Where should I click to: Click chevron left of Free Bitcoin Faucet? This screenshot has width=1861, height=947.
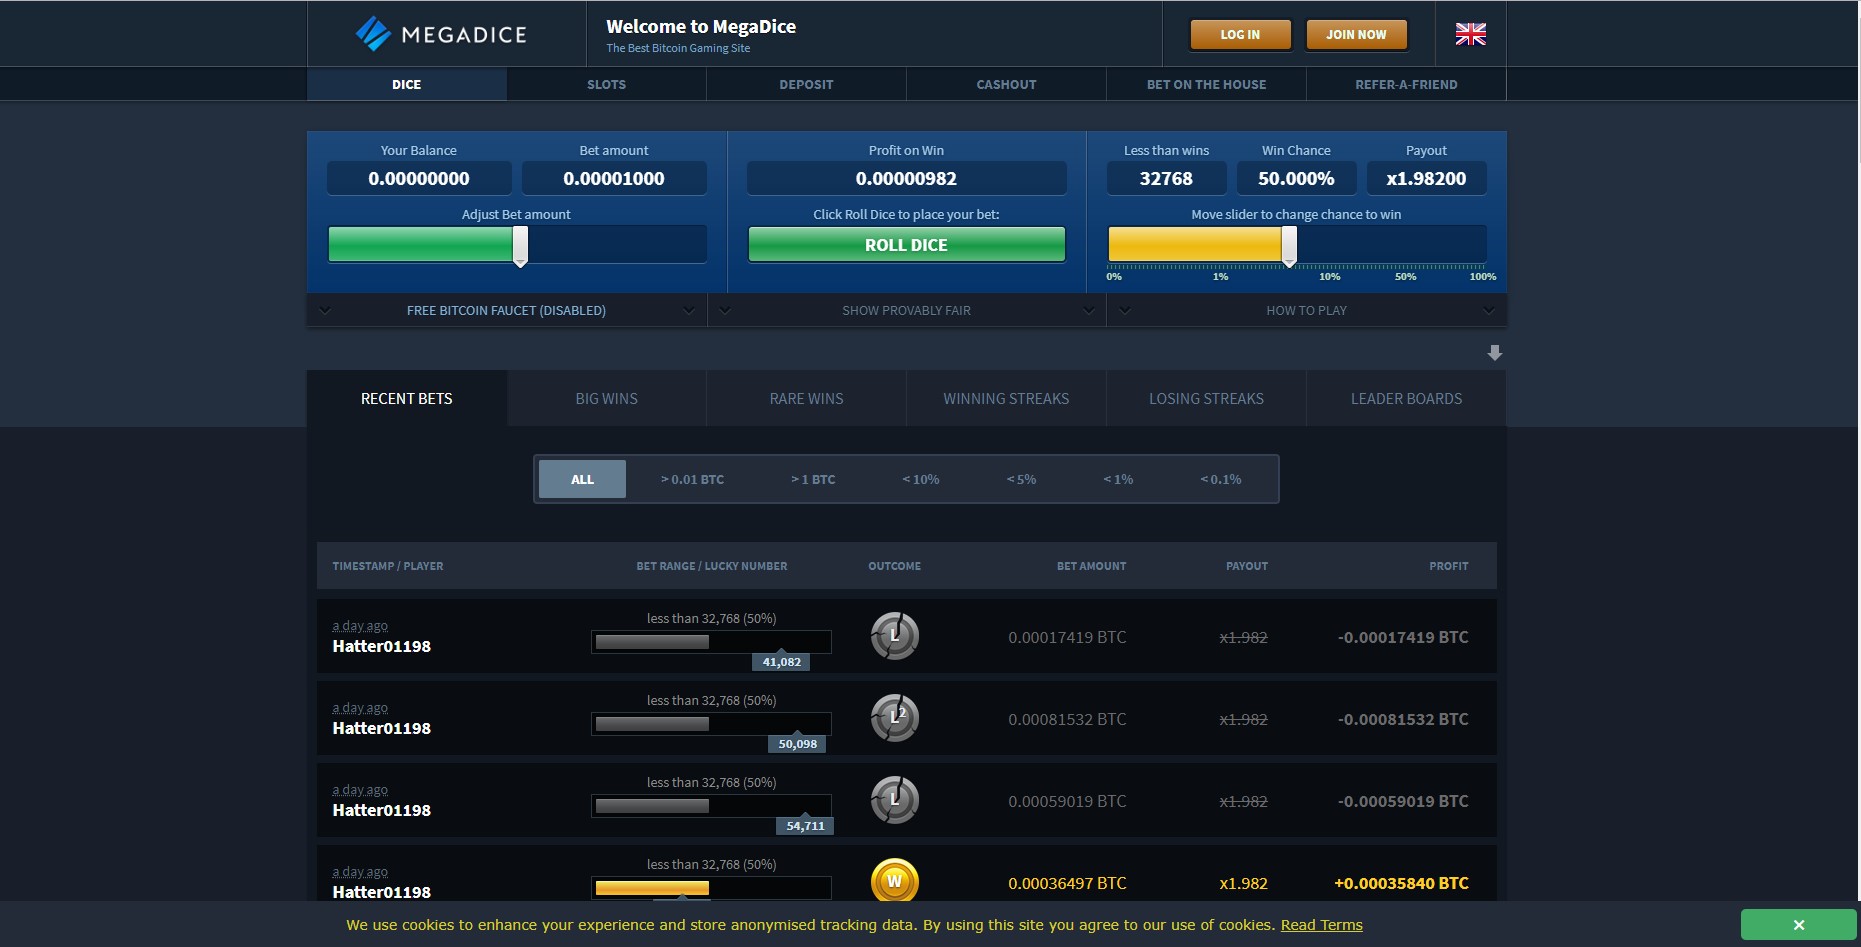point(325,311)
